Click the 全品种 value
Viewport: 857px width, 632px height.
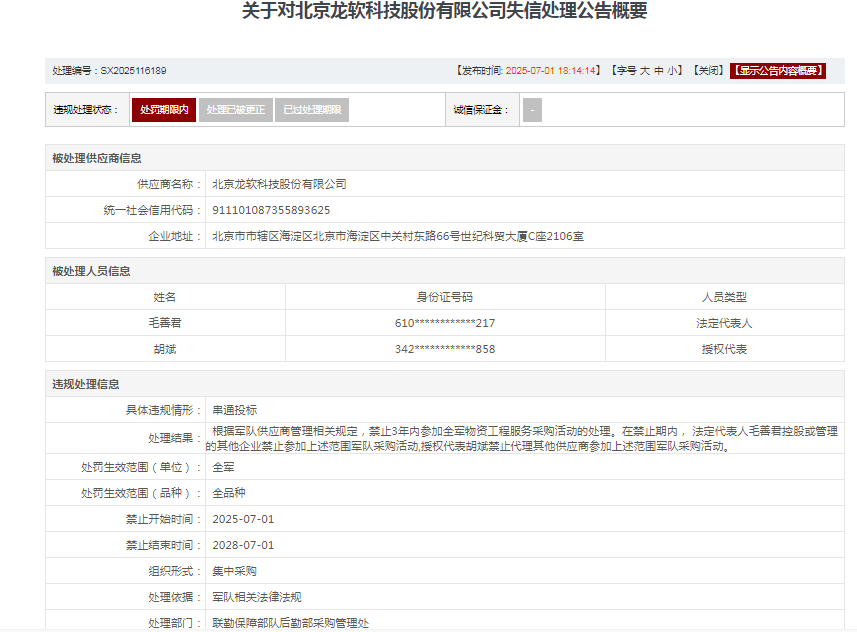click(x=229, y=494)
